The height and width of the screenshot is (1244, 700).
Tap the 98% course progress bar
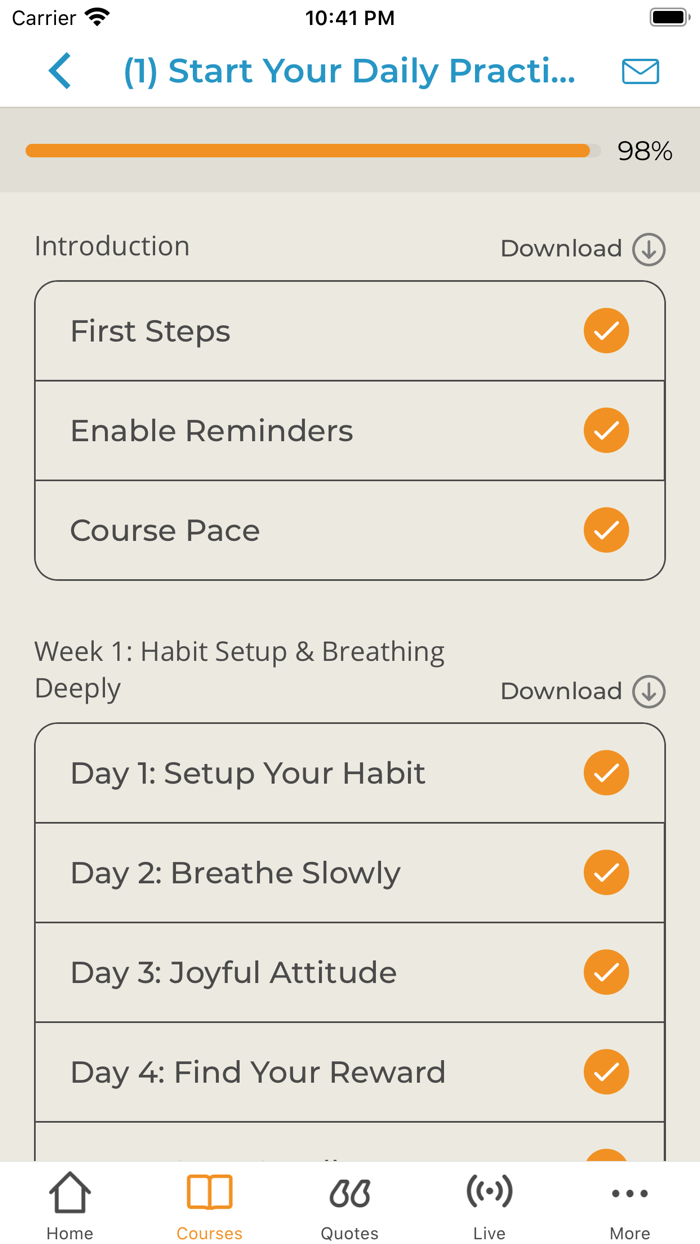308,150
